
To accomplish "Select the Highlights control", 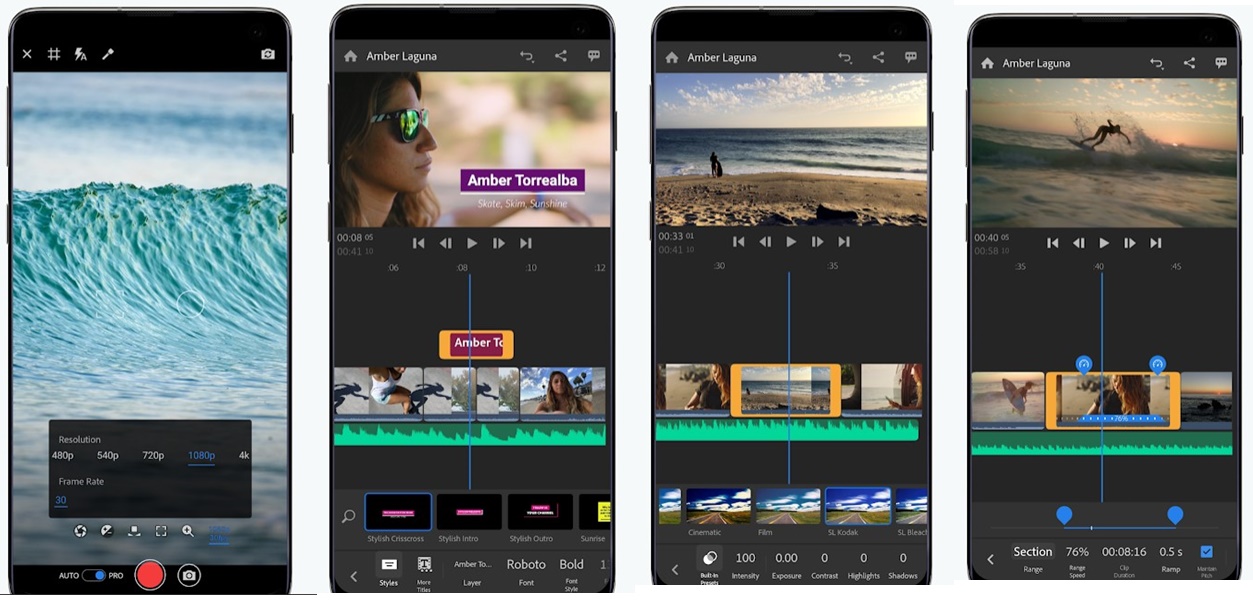I will (x=864, y=565).
